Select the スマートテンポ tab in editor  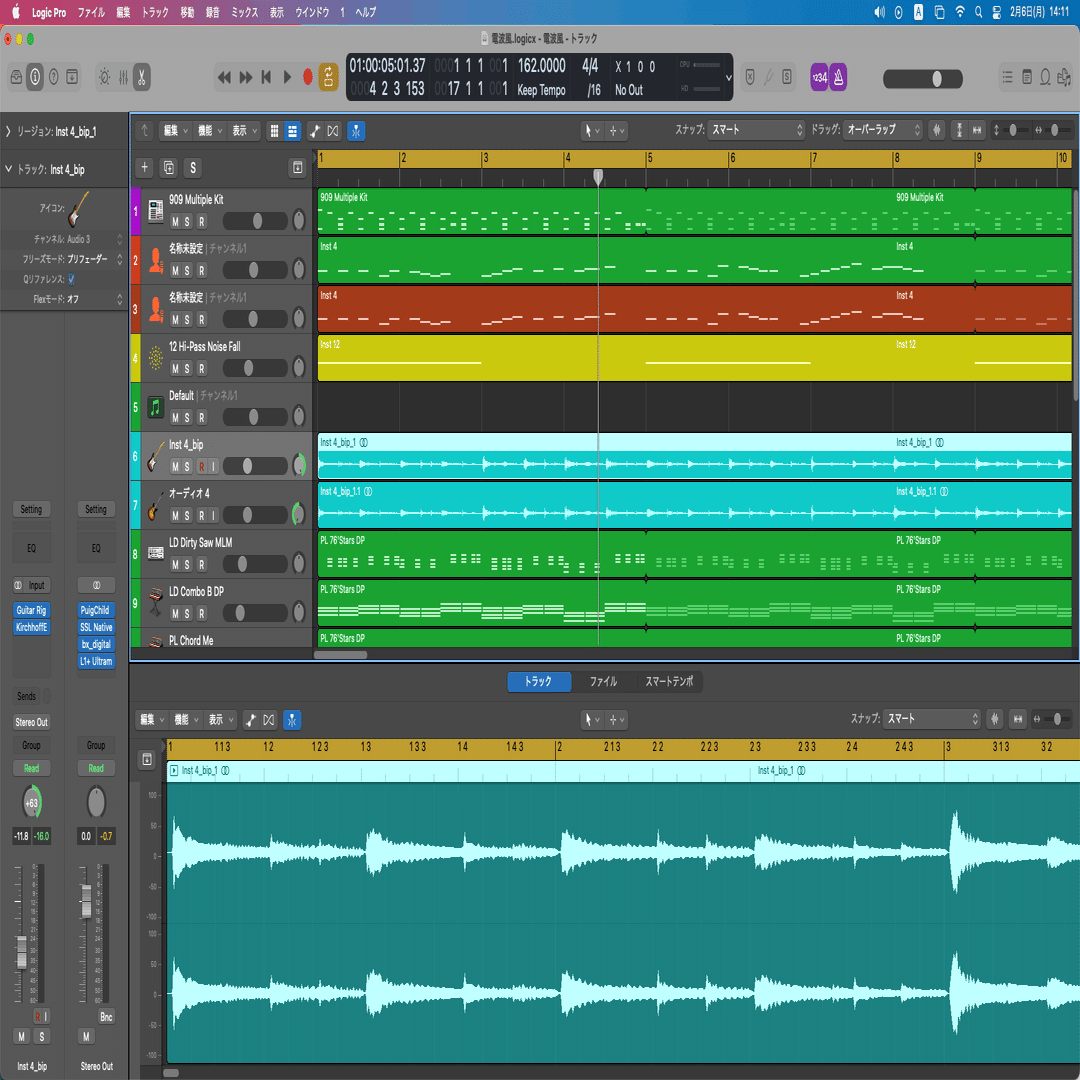(669, 682)
